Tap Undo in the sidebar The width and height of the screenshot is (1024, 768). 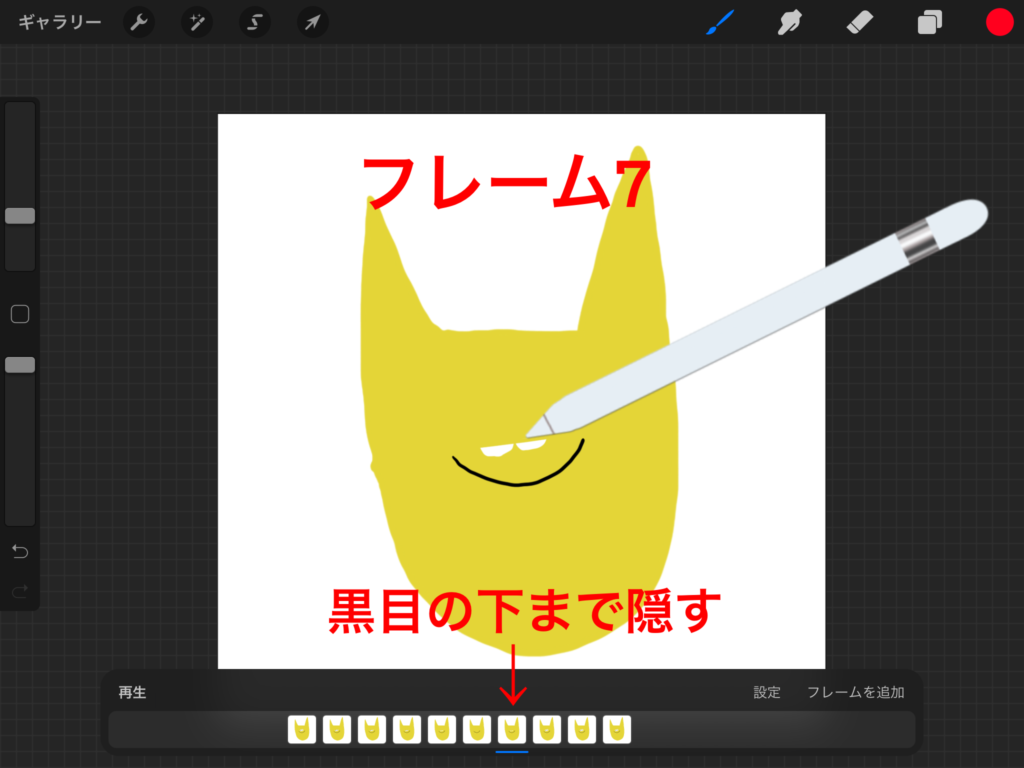[x=19, y=550]
